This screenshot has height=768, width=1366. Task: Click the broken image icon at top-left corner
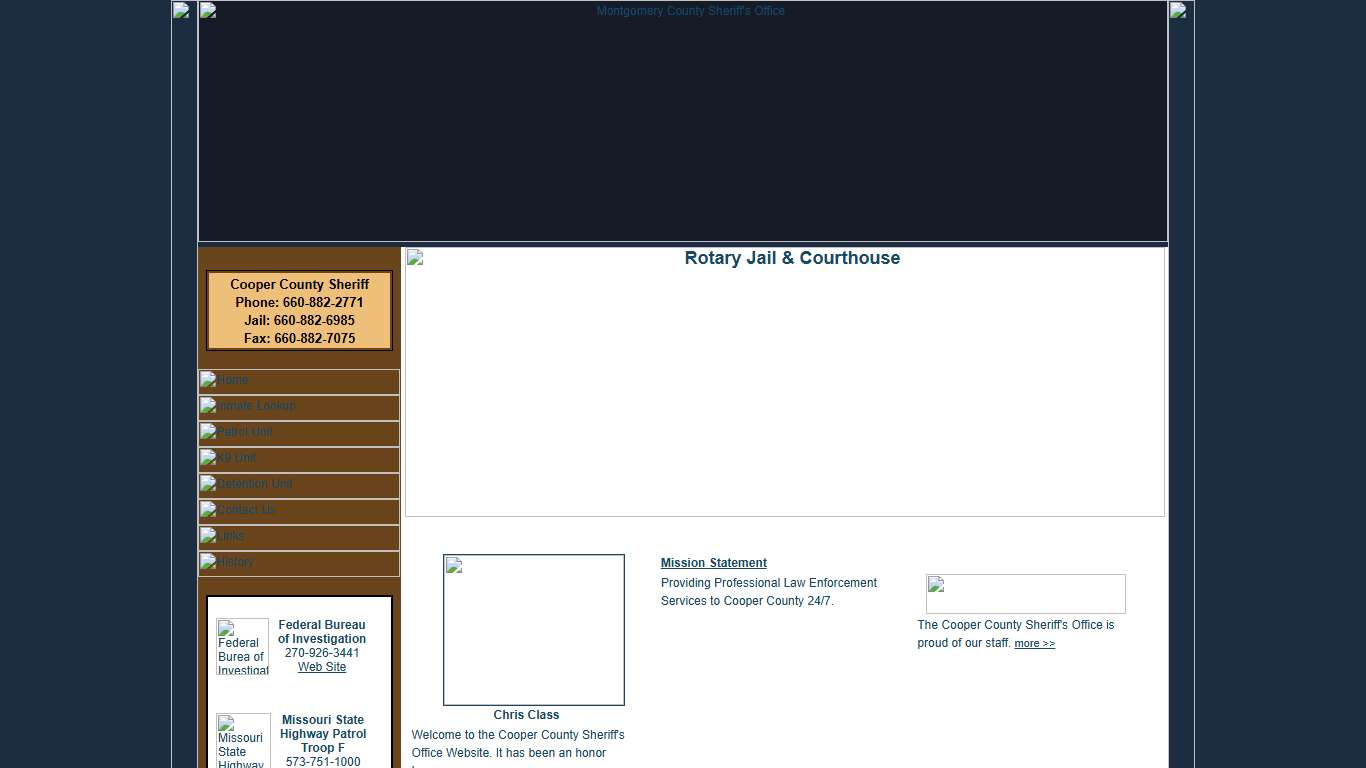[x=181, y=11]
